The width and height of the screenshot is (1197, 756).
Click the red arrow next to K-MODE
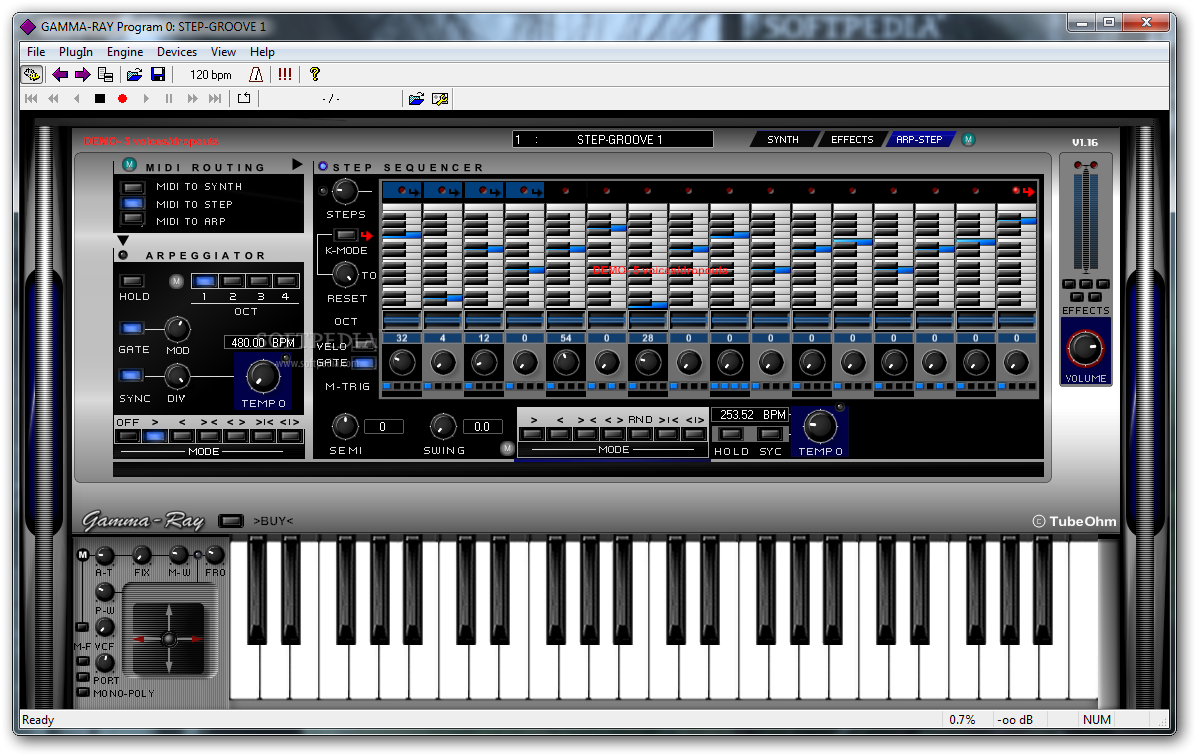click(x=366, y=235)
